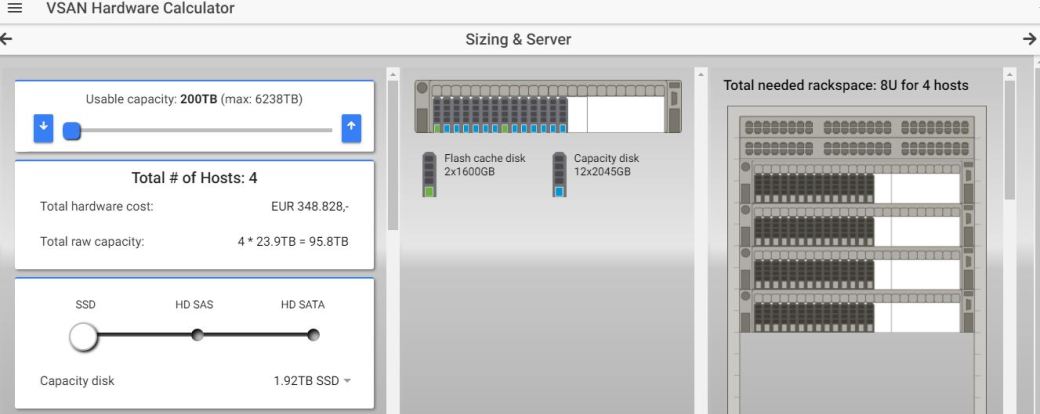1040x414 pixels.
Task: Click the rack panel scrollbar thumb
Action: (x=1009, y=139)
